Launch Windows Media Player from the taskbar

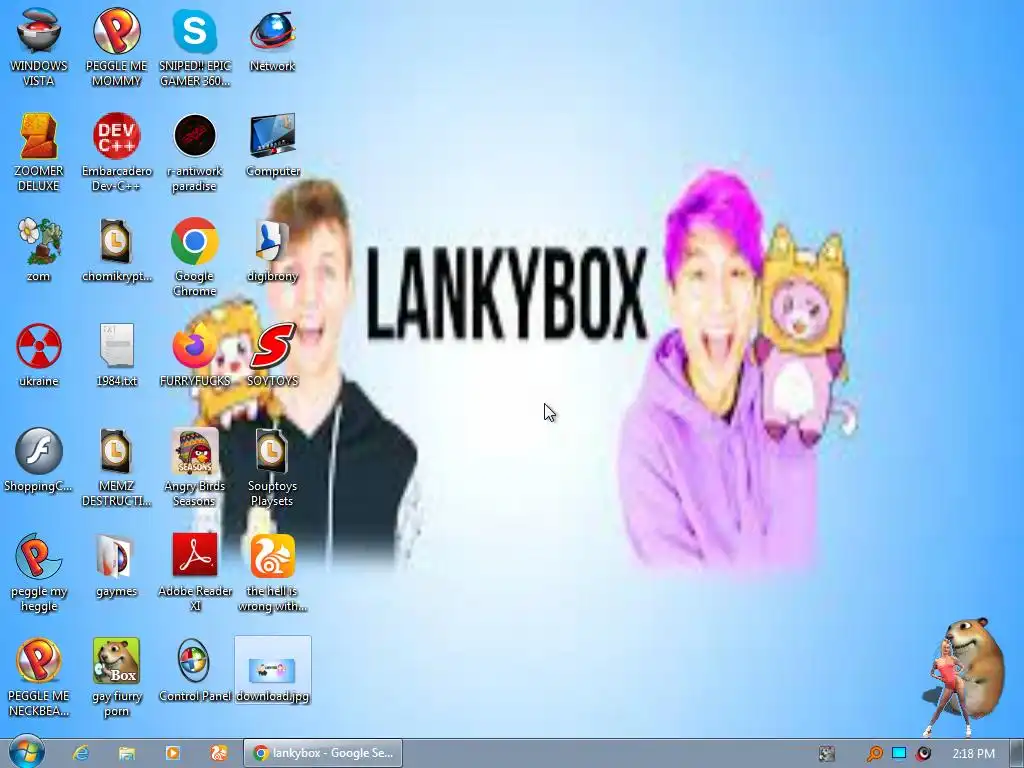point(172,753)
